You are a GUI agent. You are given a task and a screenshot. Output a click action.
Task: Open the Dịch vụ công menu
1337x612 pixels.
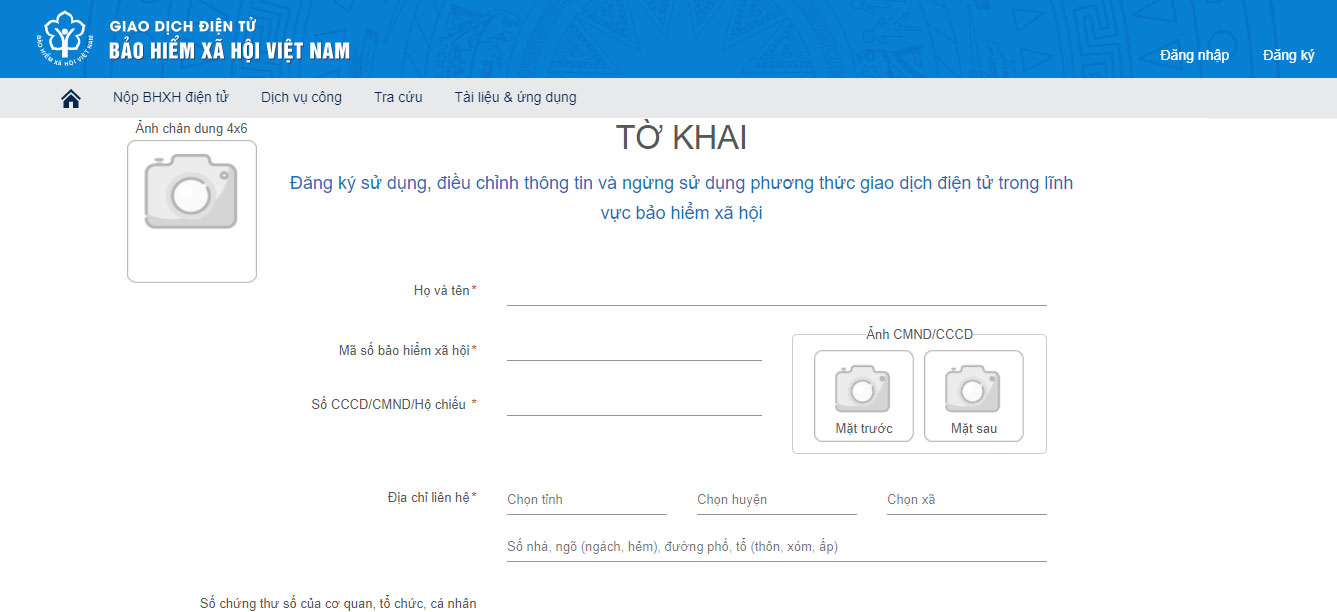click(x=301, y=97)
